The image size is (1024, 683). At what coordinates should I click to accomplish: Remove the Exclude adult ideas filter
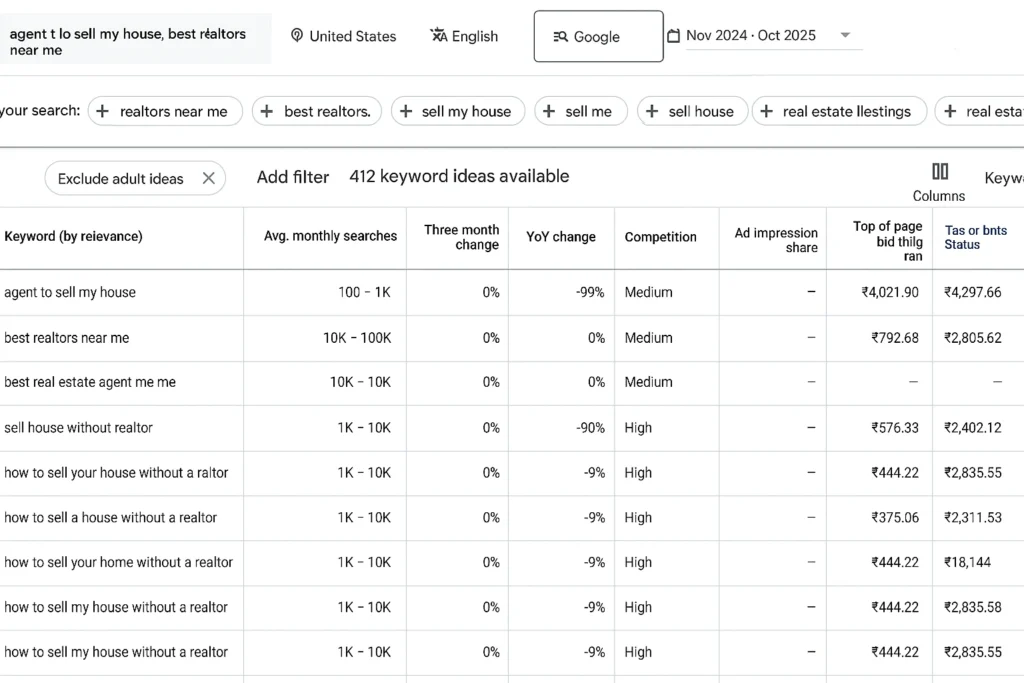coord(208,178)
